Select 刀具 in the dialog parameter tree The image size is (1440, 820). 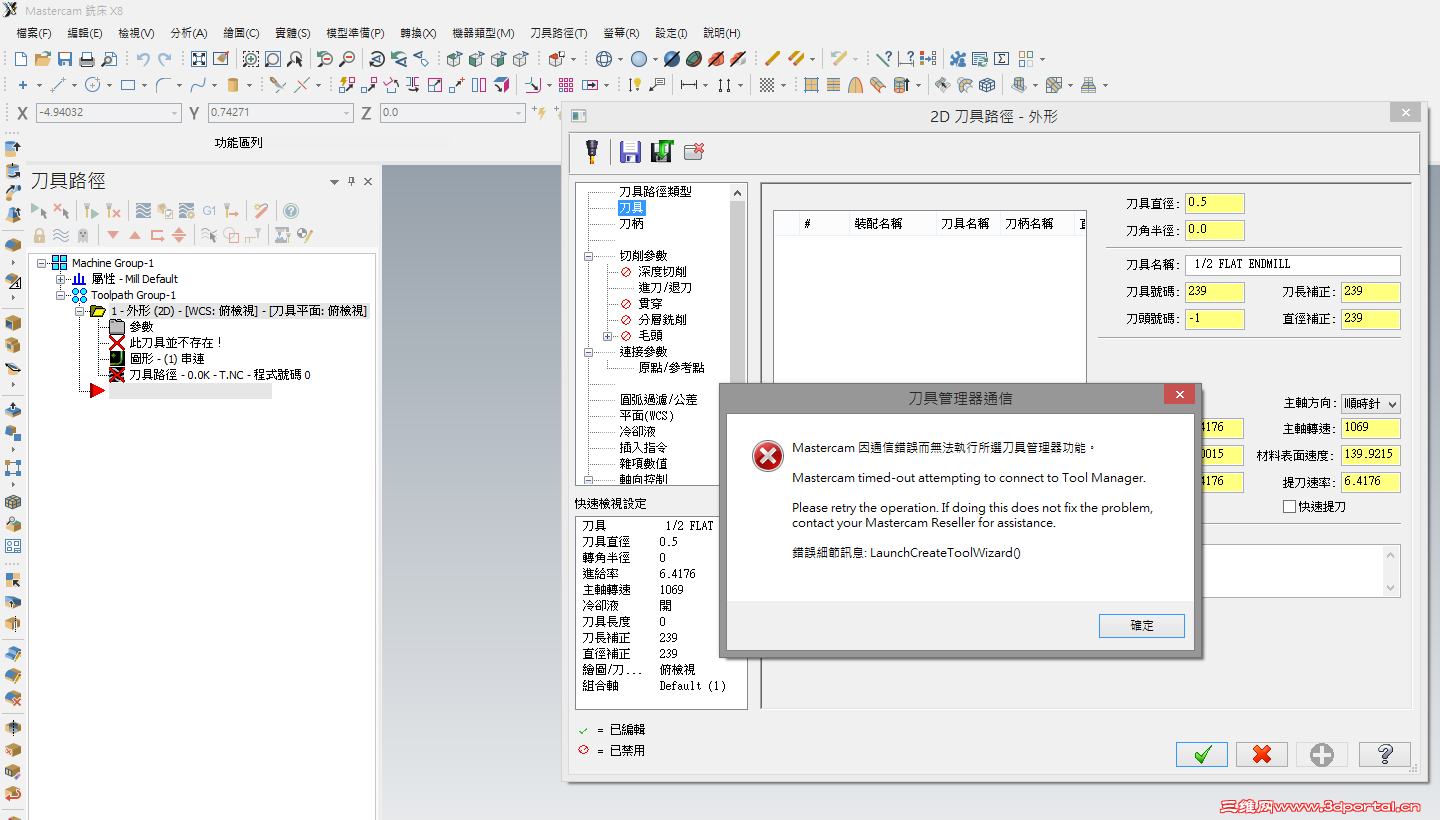(631, 208)
